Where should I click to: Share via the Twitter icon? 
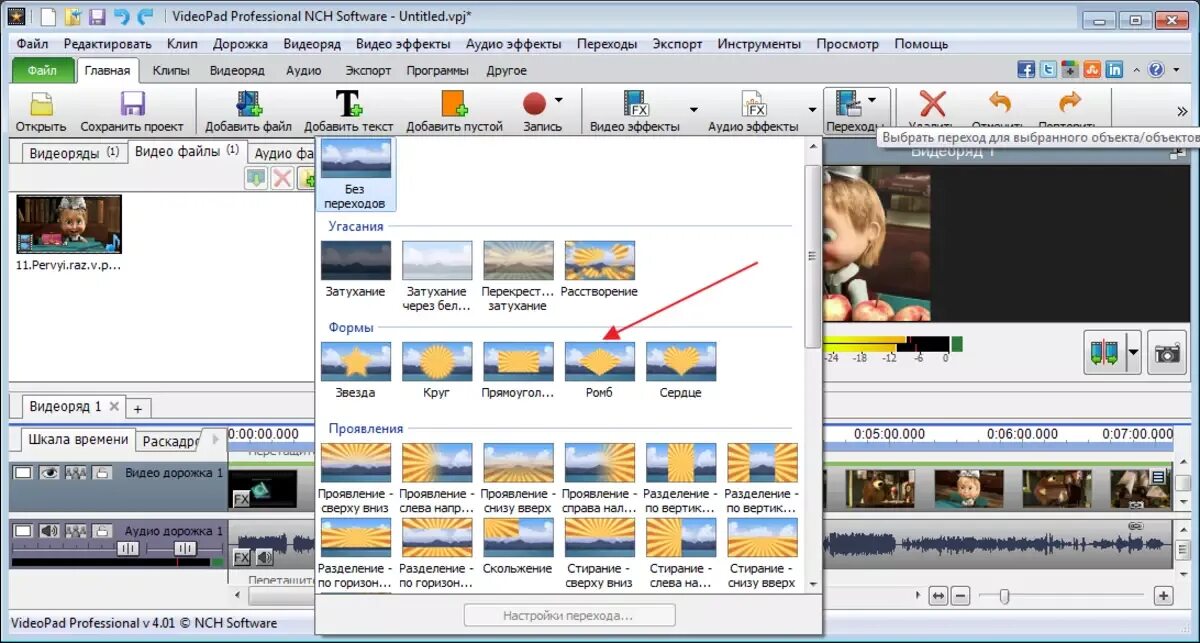(x=1048, y=70)
